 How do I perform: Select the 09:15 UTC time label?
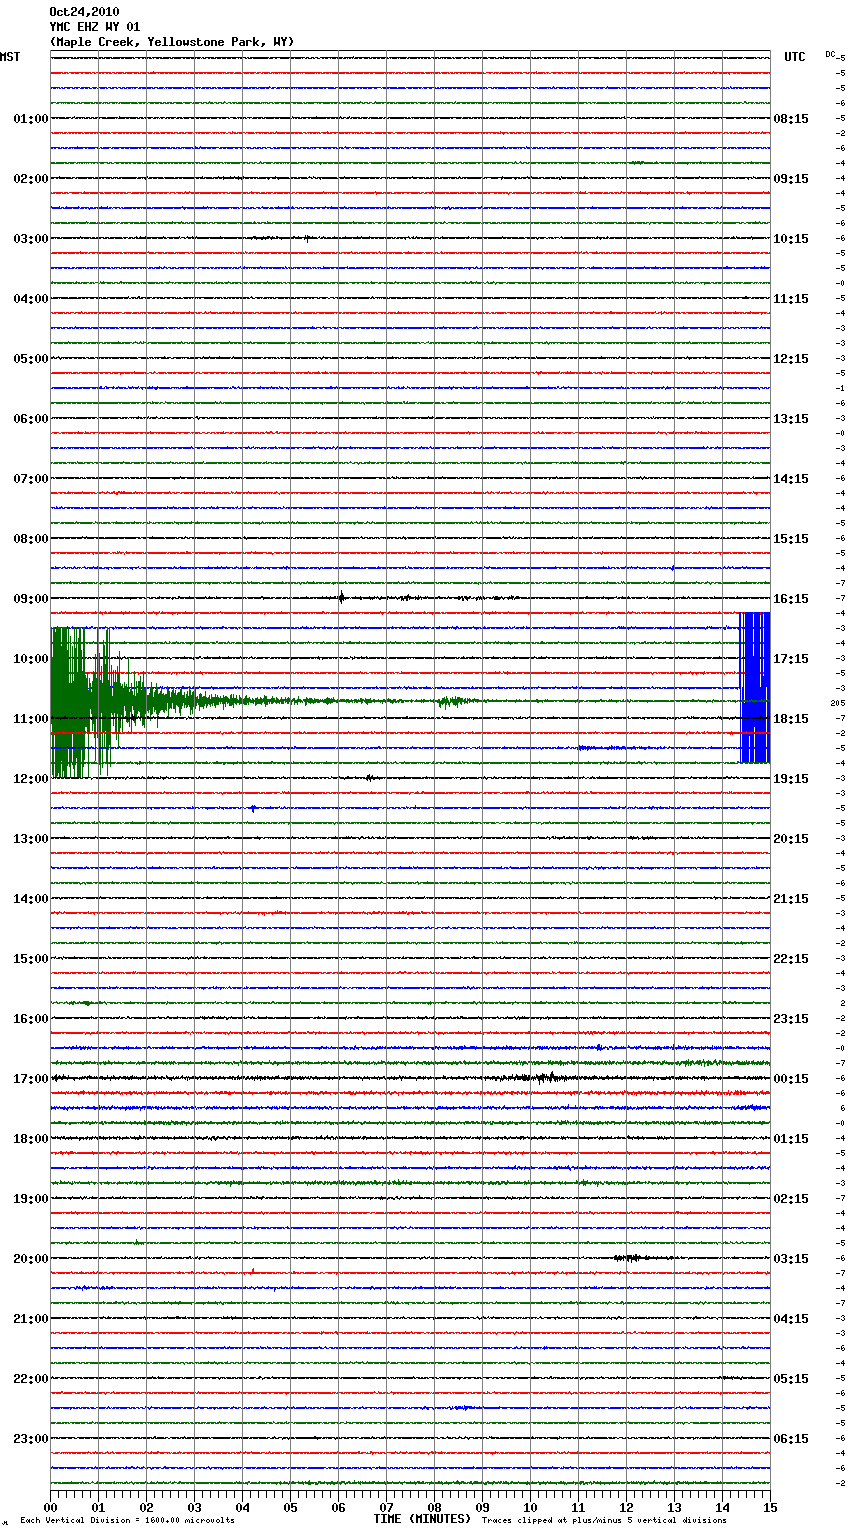(791, 179)
